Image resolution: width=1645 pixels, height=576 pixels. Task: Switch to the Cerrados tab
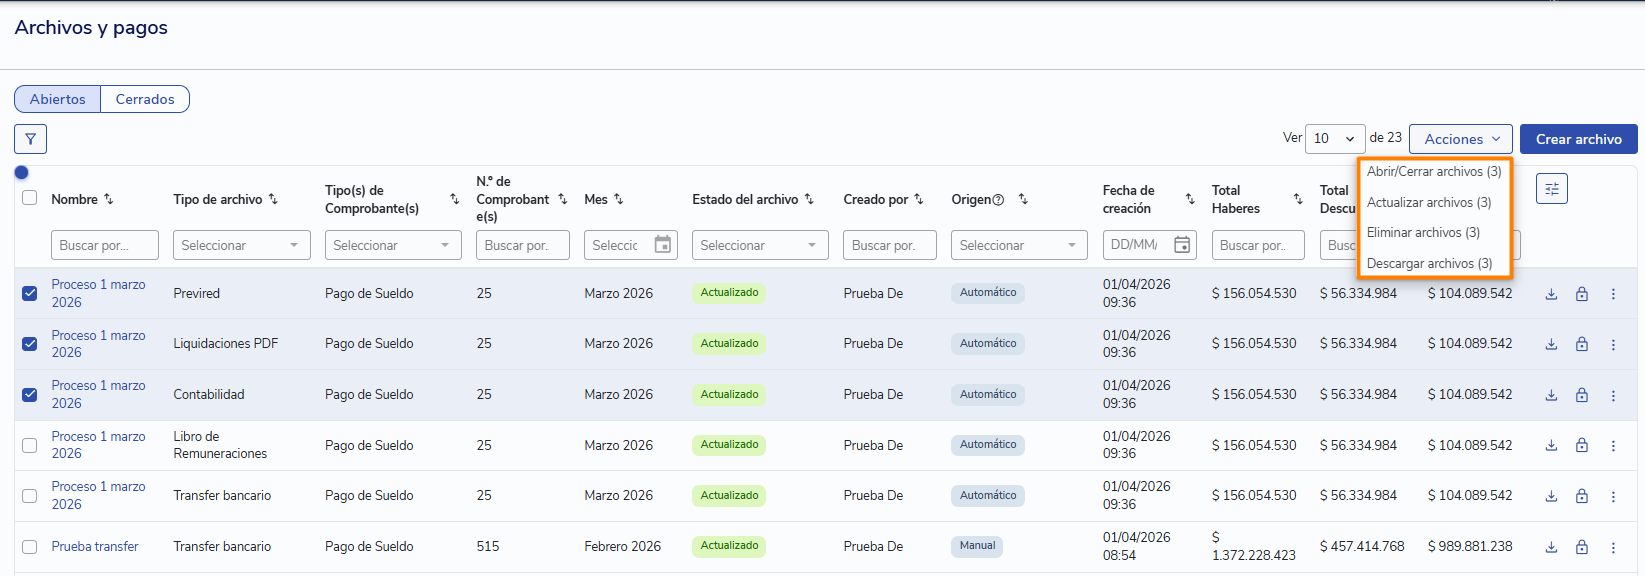(x=145, y=99)
